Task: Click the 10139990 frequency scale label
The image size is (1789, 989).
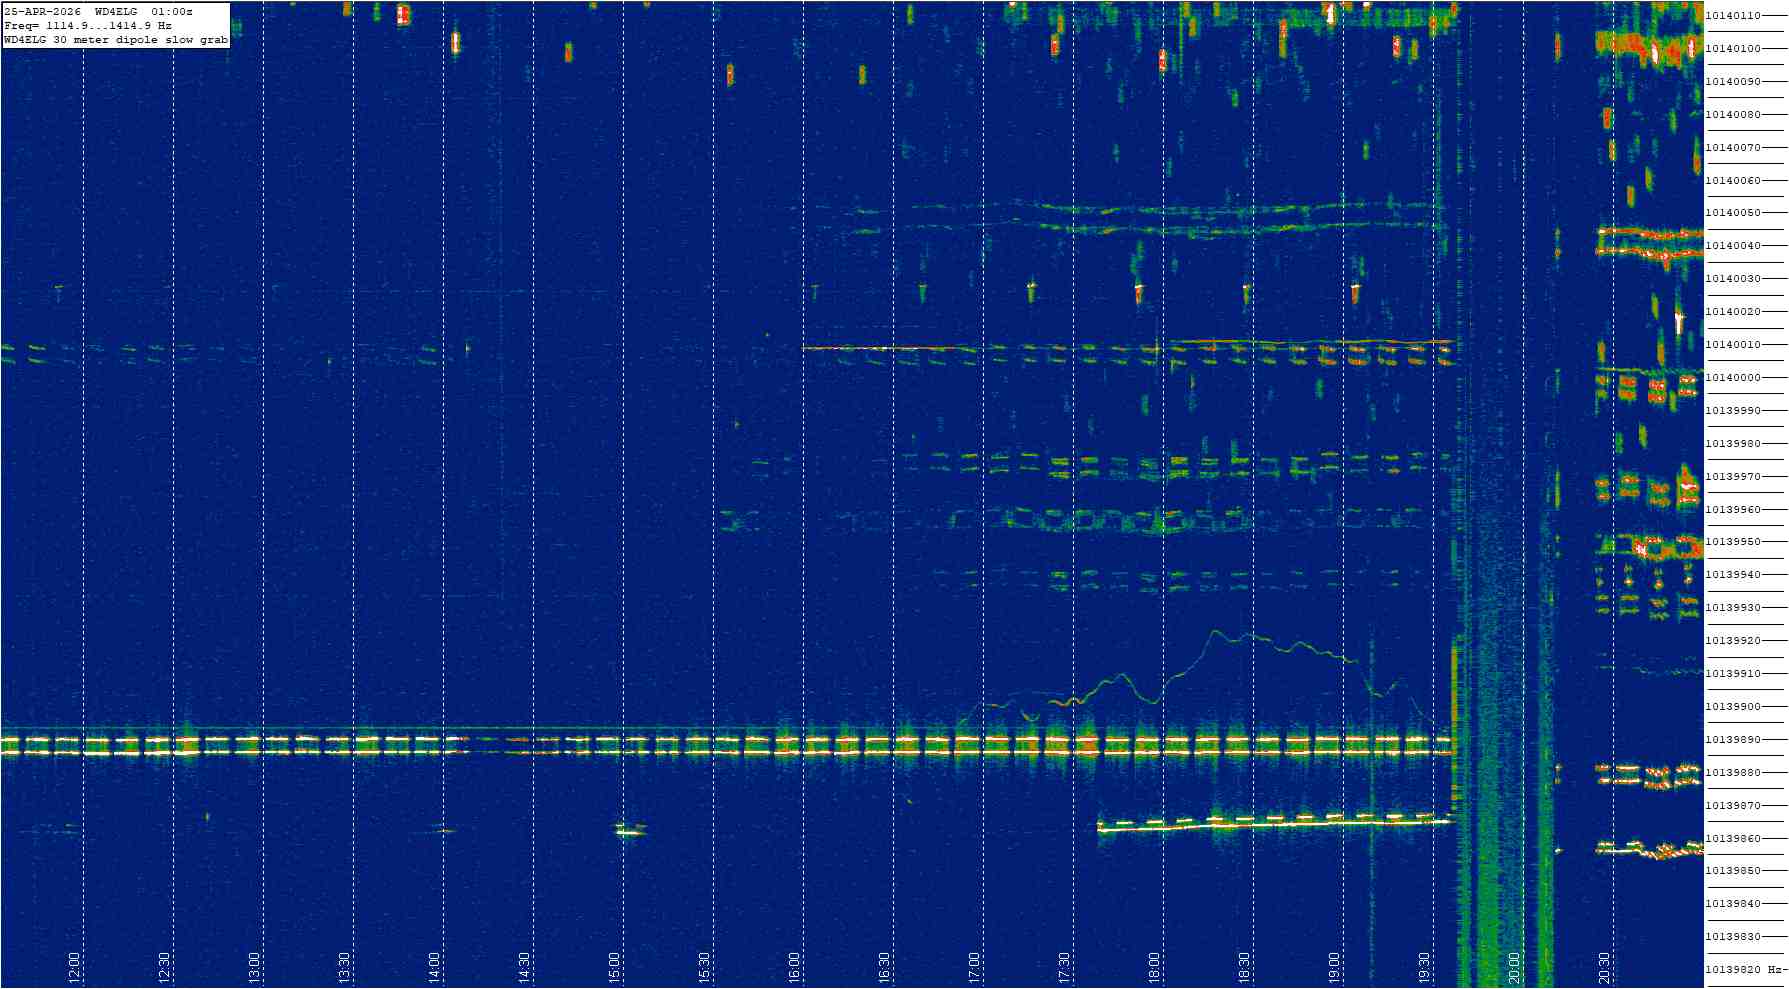Action: click(1733, 411)
